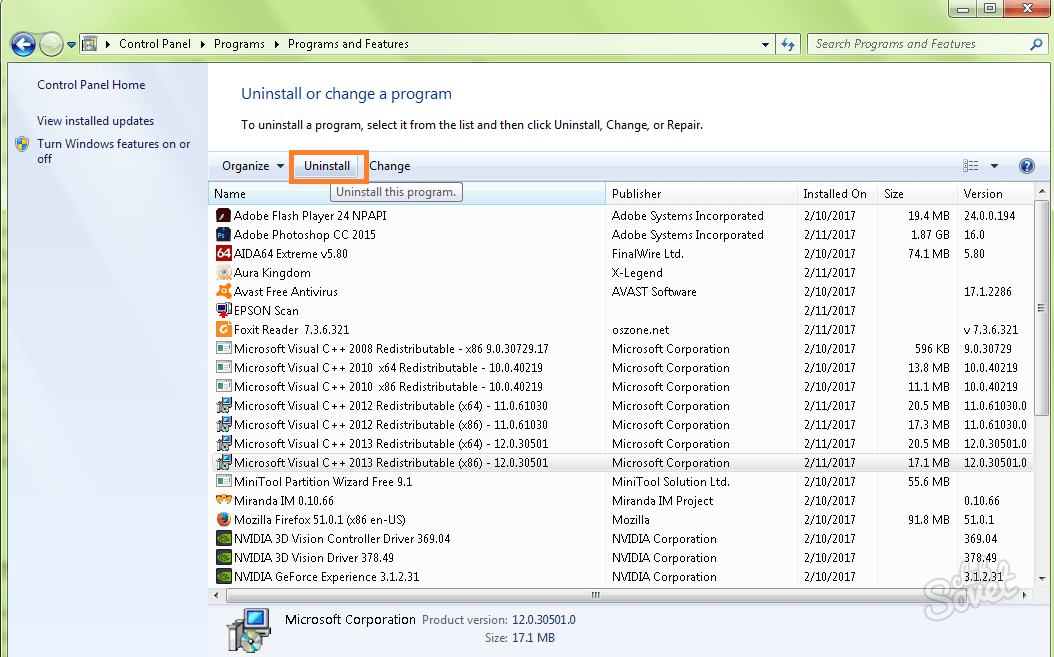This screenshot has width=1054, height=657.
Task: Click the FinalWire Ltd. publisher cell
Action: 647,254
